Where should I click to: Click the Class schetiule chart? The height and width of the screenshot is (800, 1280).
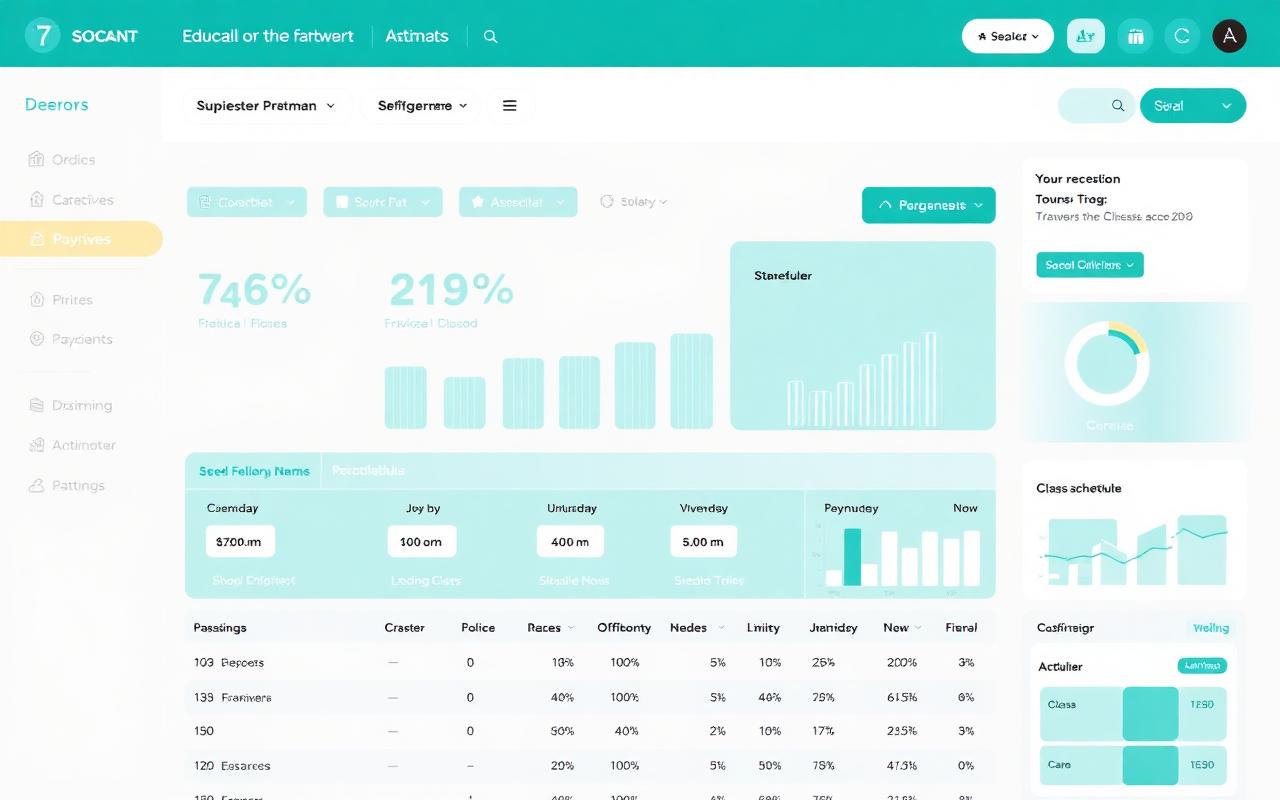pyautogui.click(x=1134, y=551)
